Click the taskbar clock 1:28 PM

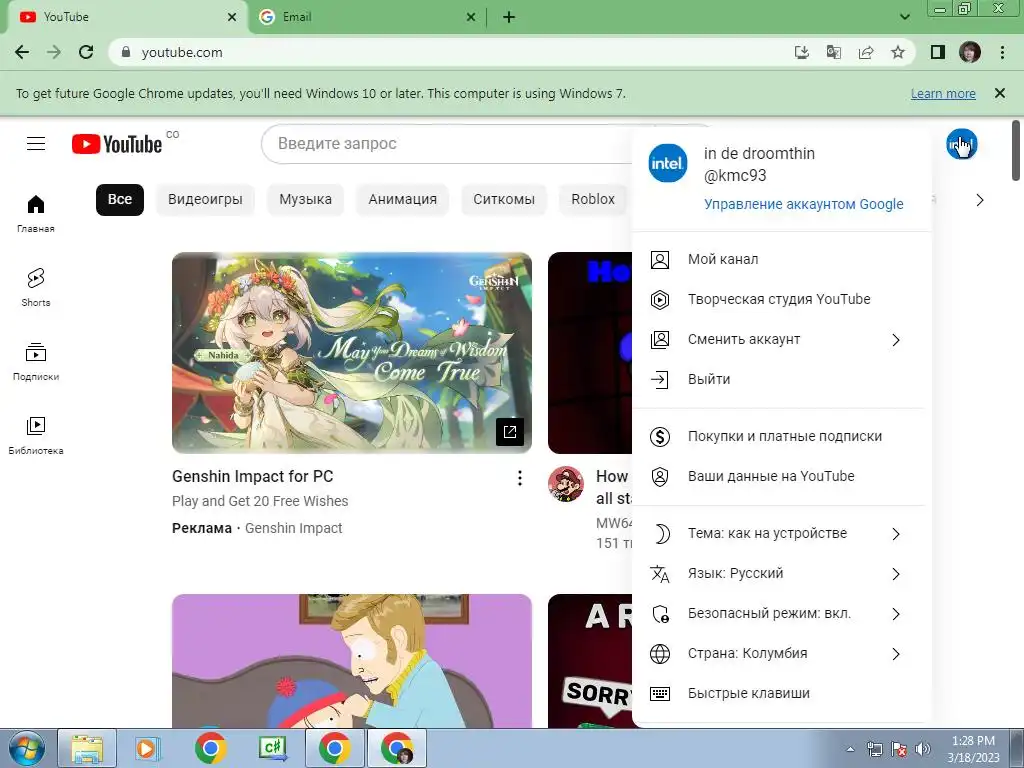[x=973, y=748]
